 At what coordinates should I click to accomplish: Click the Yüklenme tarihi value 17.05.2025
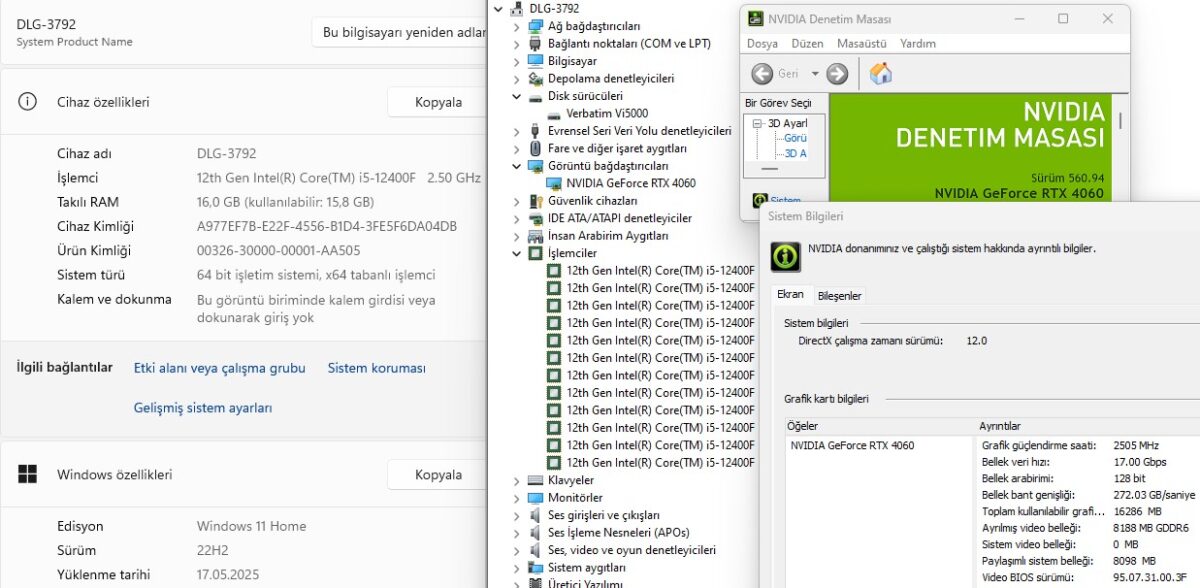click(229, 574)
